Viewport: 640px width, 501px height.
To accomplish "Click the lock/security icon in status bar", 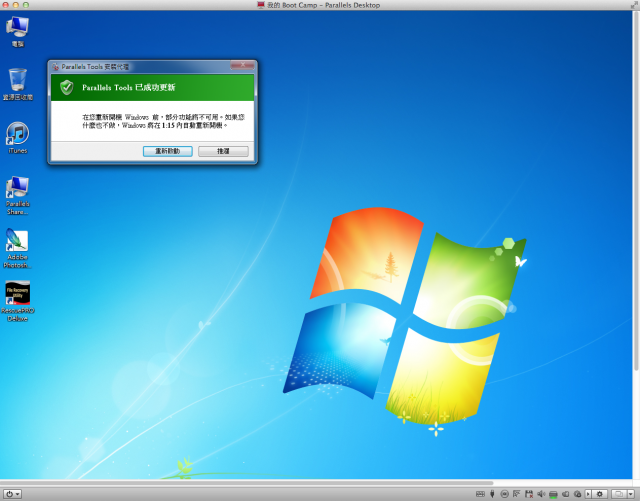I will click(578, 494).
